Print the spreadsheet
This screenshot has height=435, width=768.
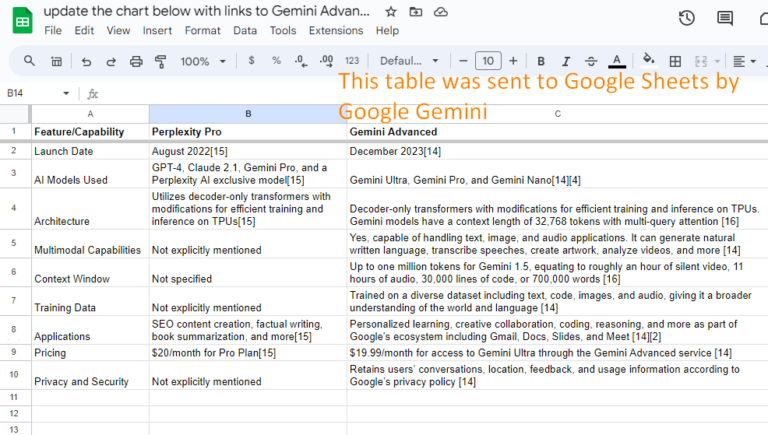click(x=136, y=61)
